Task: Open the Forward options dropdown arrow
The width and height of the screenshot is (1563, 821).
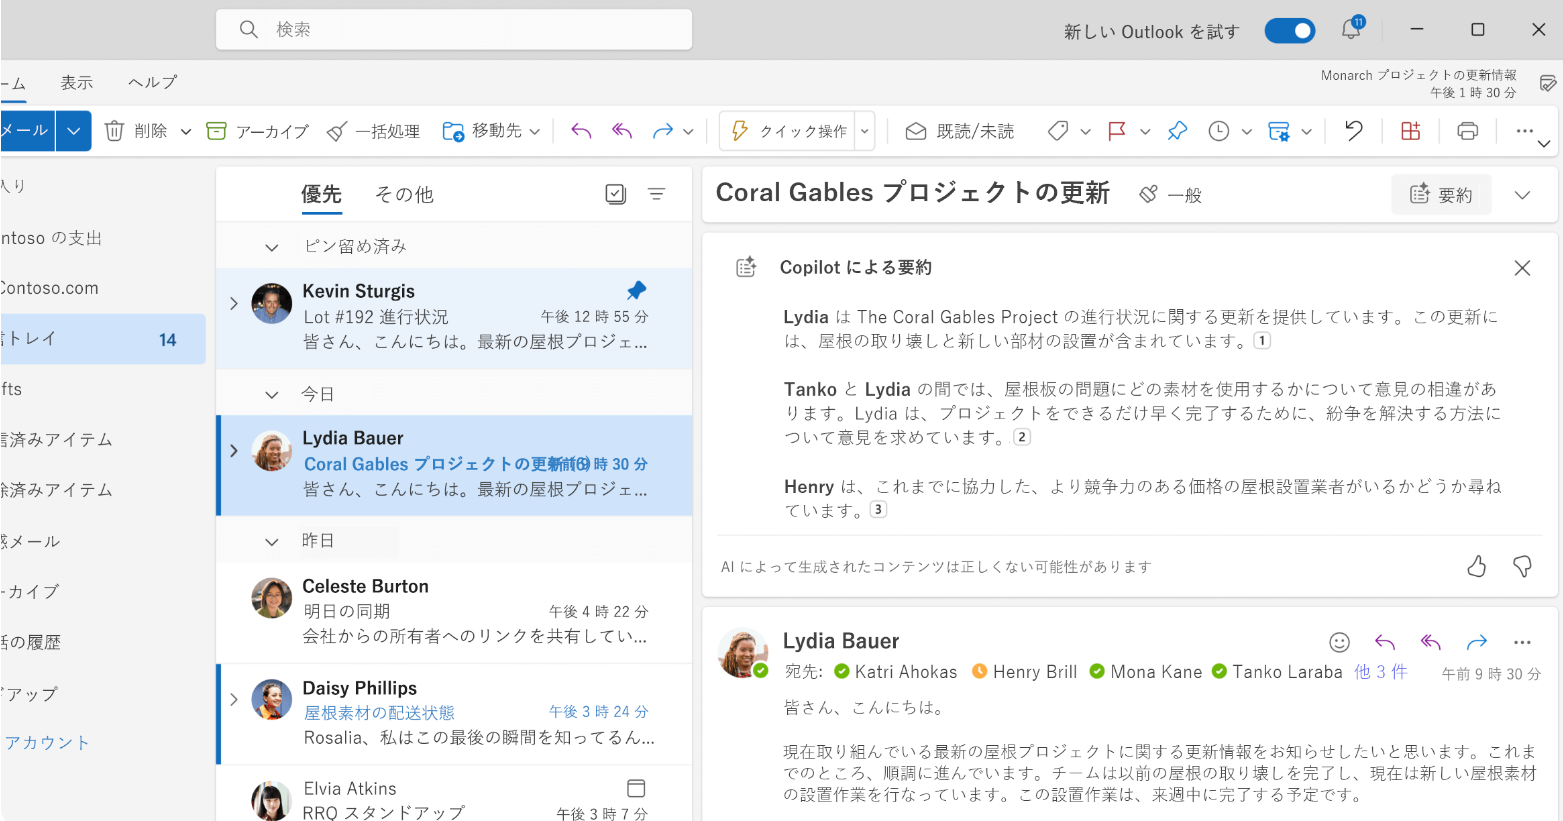Action: tap(689, 131)
